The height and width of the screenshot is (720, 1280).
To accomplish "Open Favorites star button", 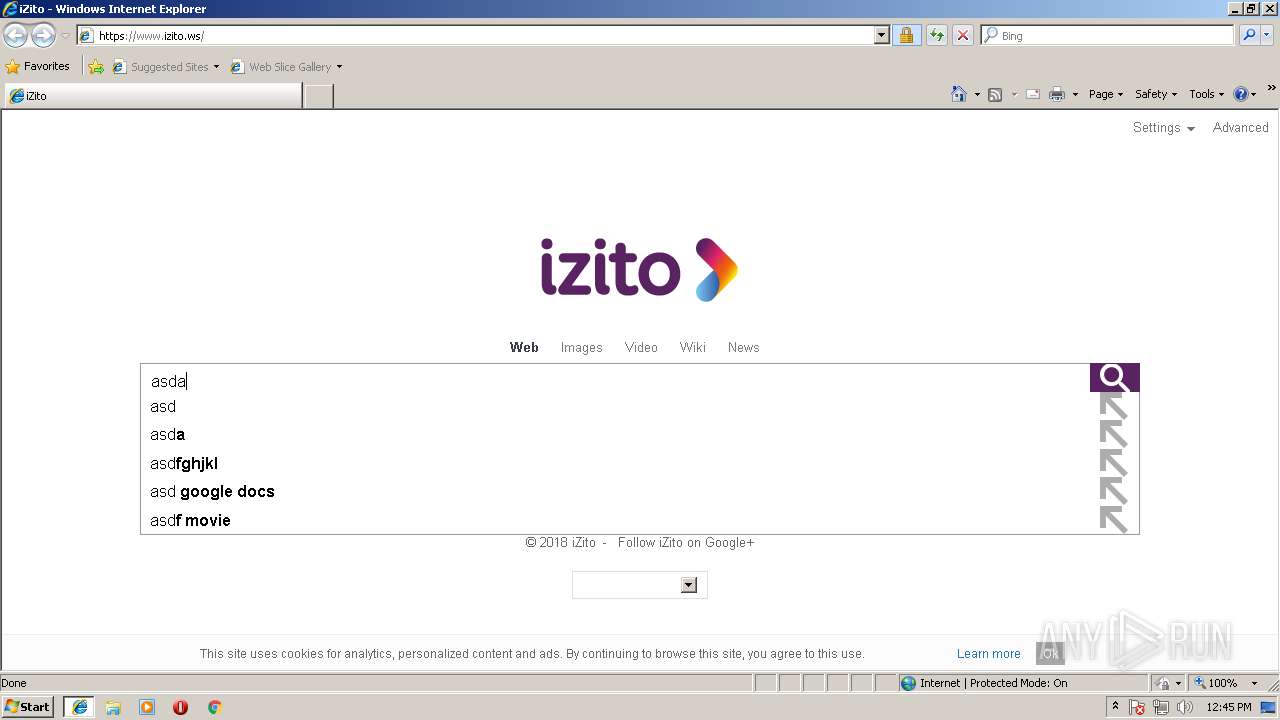I will pos(38,66).
